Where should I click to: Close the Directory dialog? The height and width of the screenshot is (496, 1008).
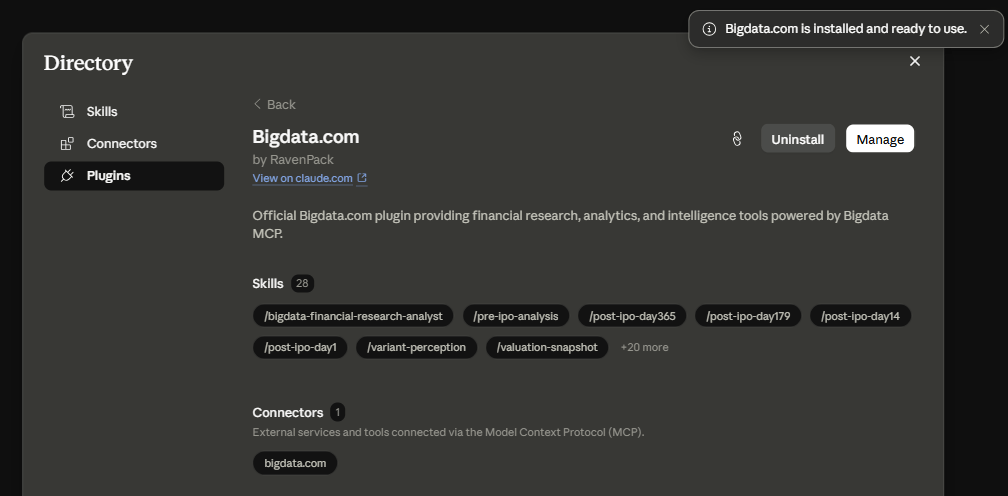[x=915, y=61]
